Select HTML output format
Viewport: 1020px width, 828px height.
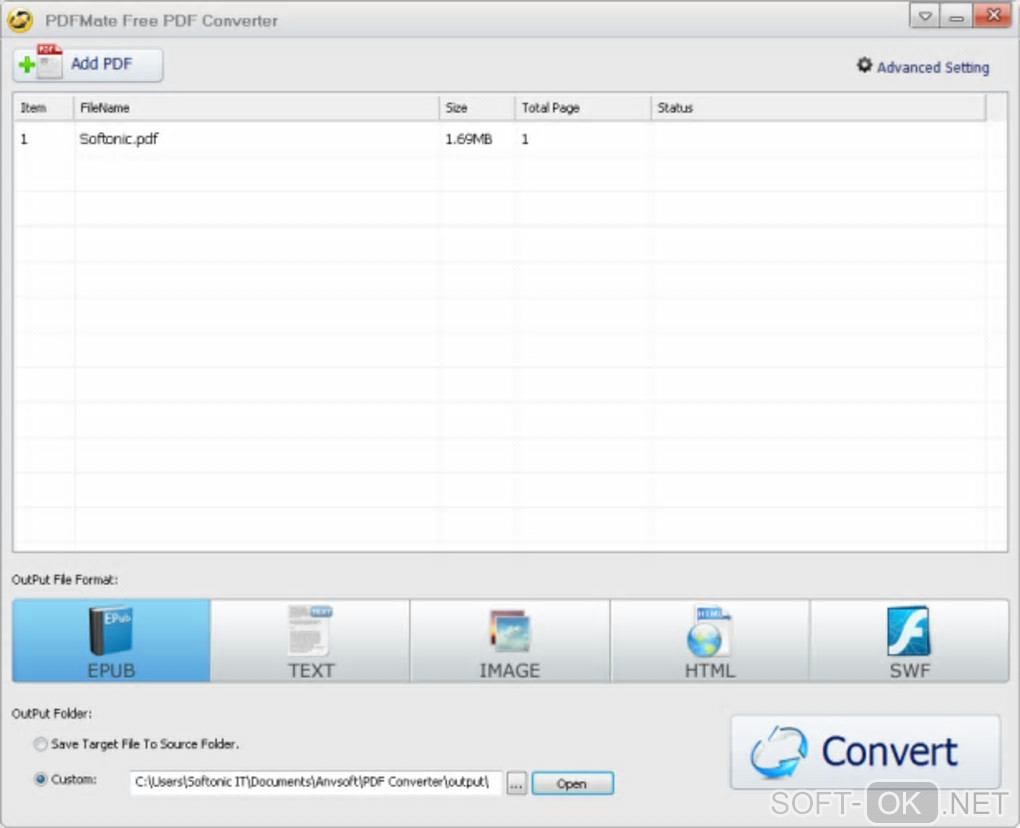(x=710, y=641)
